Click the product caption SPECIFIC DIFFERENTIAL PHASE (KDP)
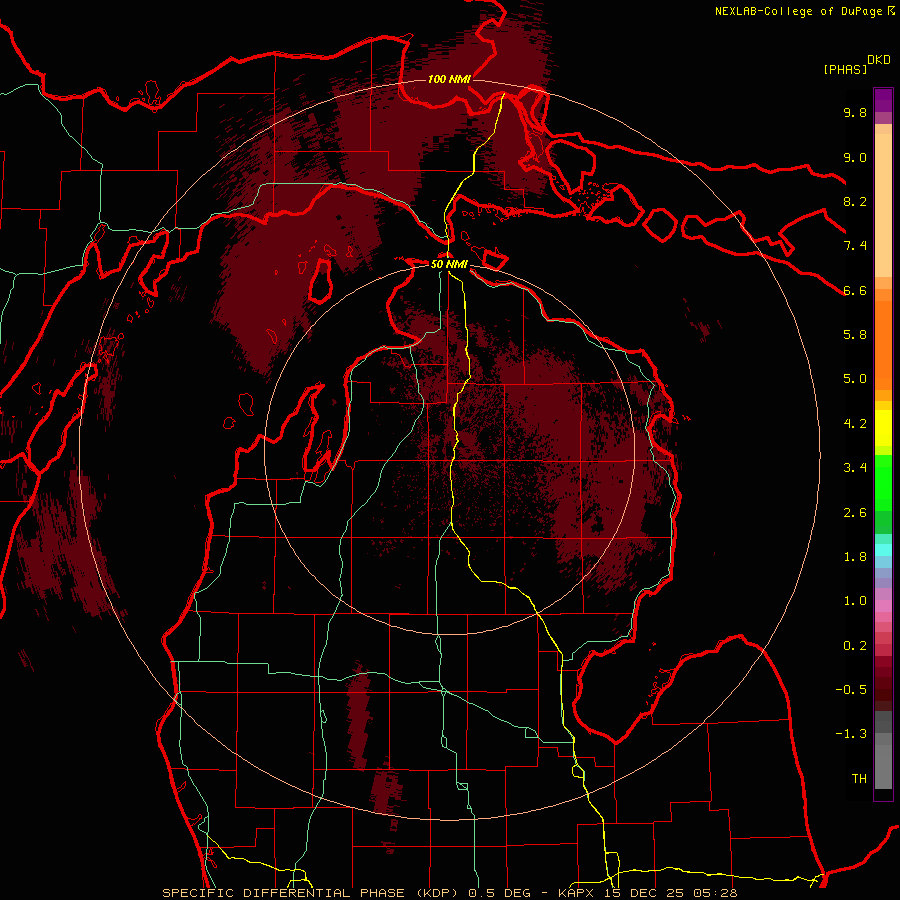The width and height of the screenshot is (900, 900). point(313,893)
